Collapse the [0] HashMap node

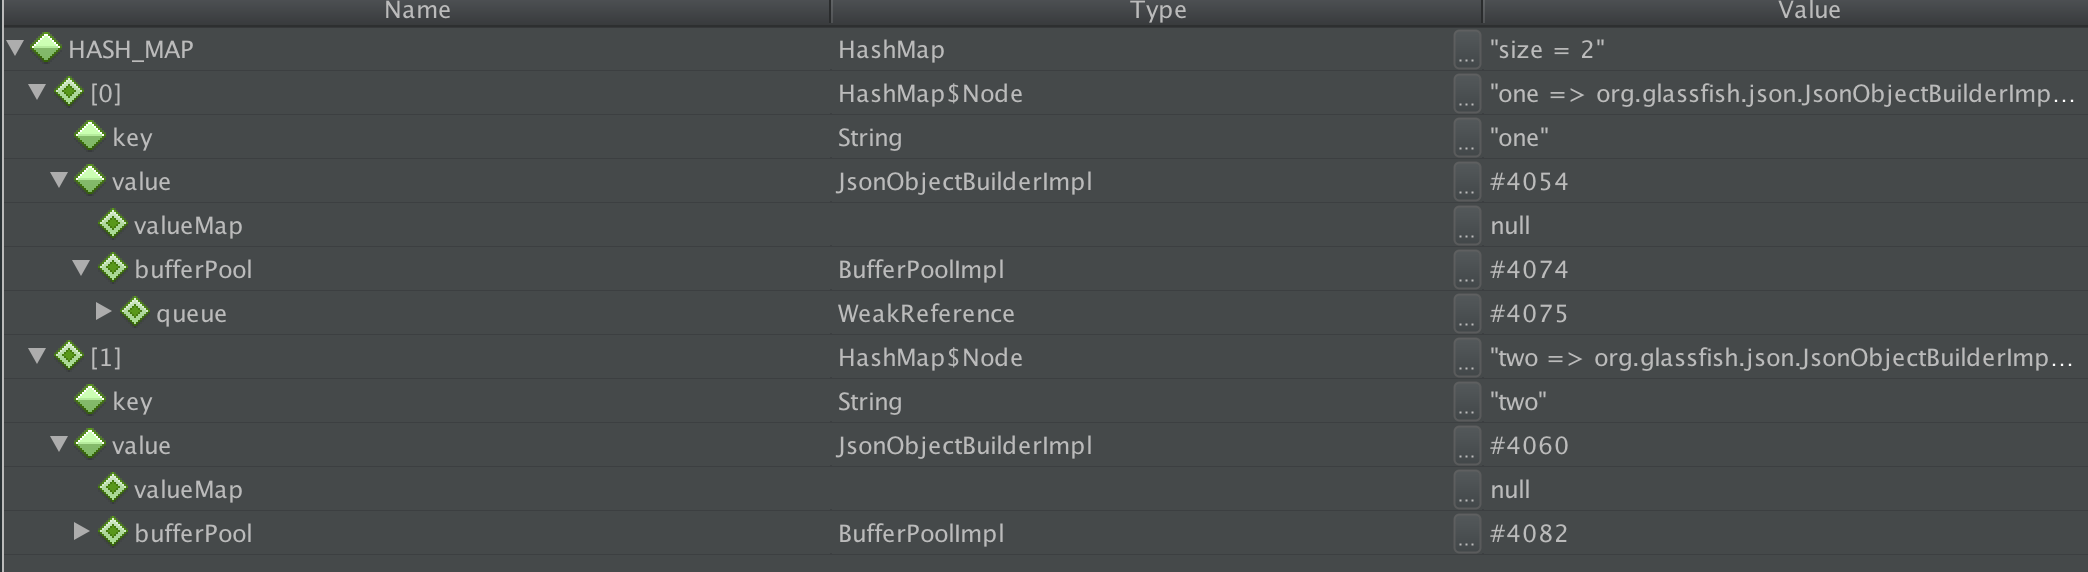pyautogui.click(x=37, y=92)
